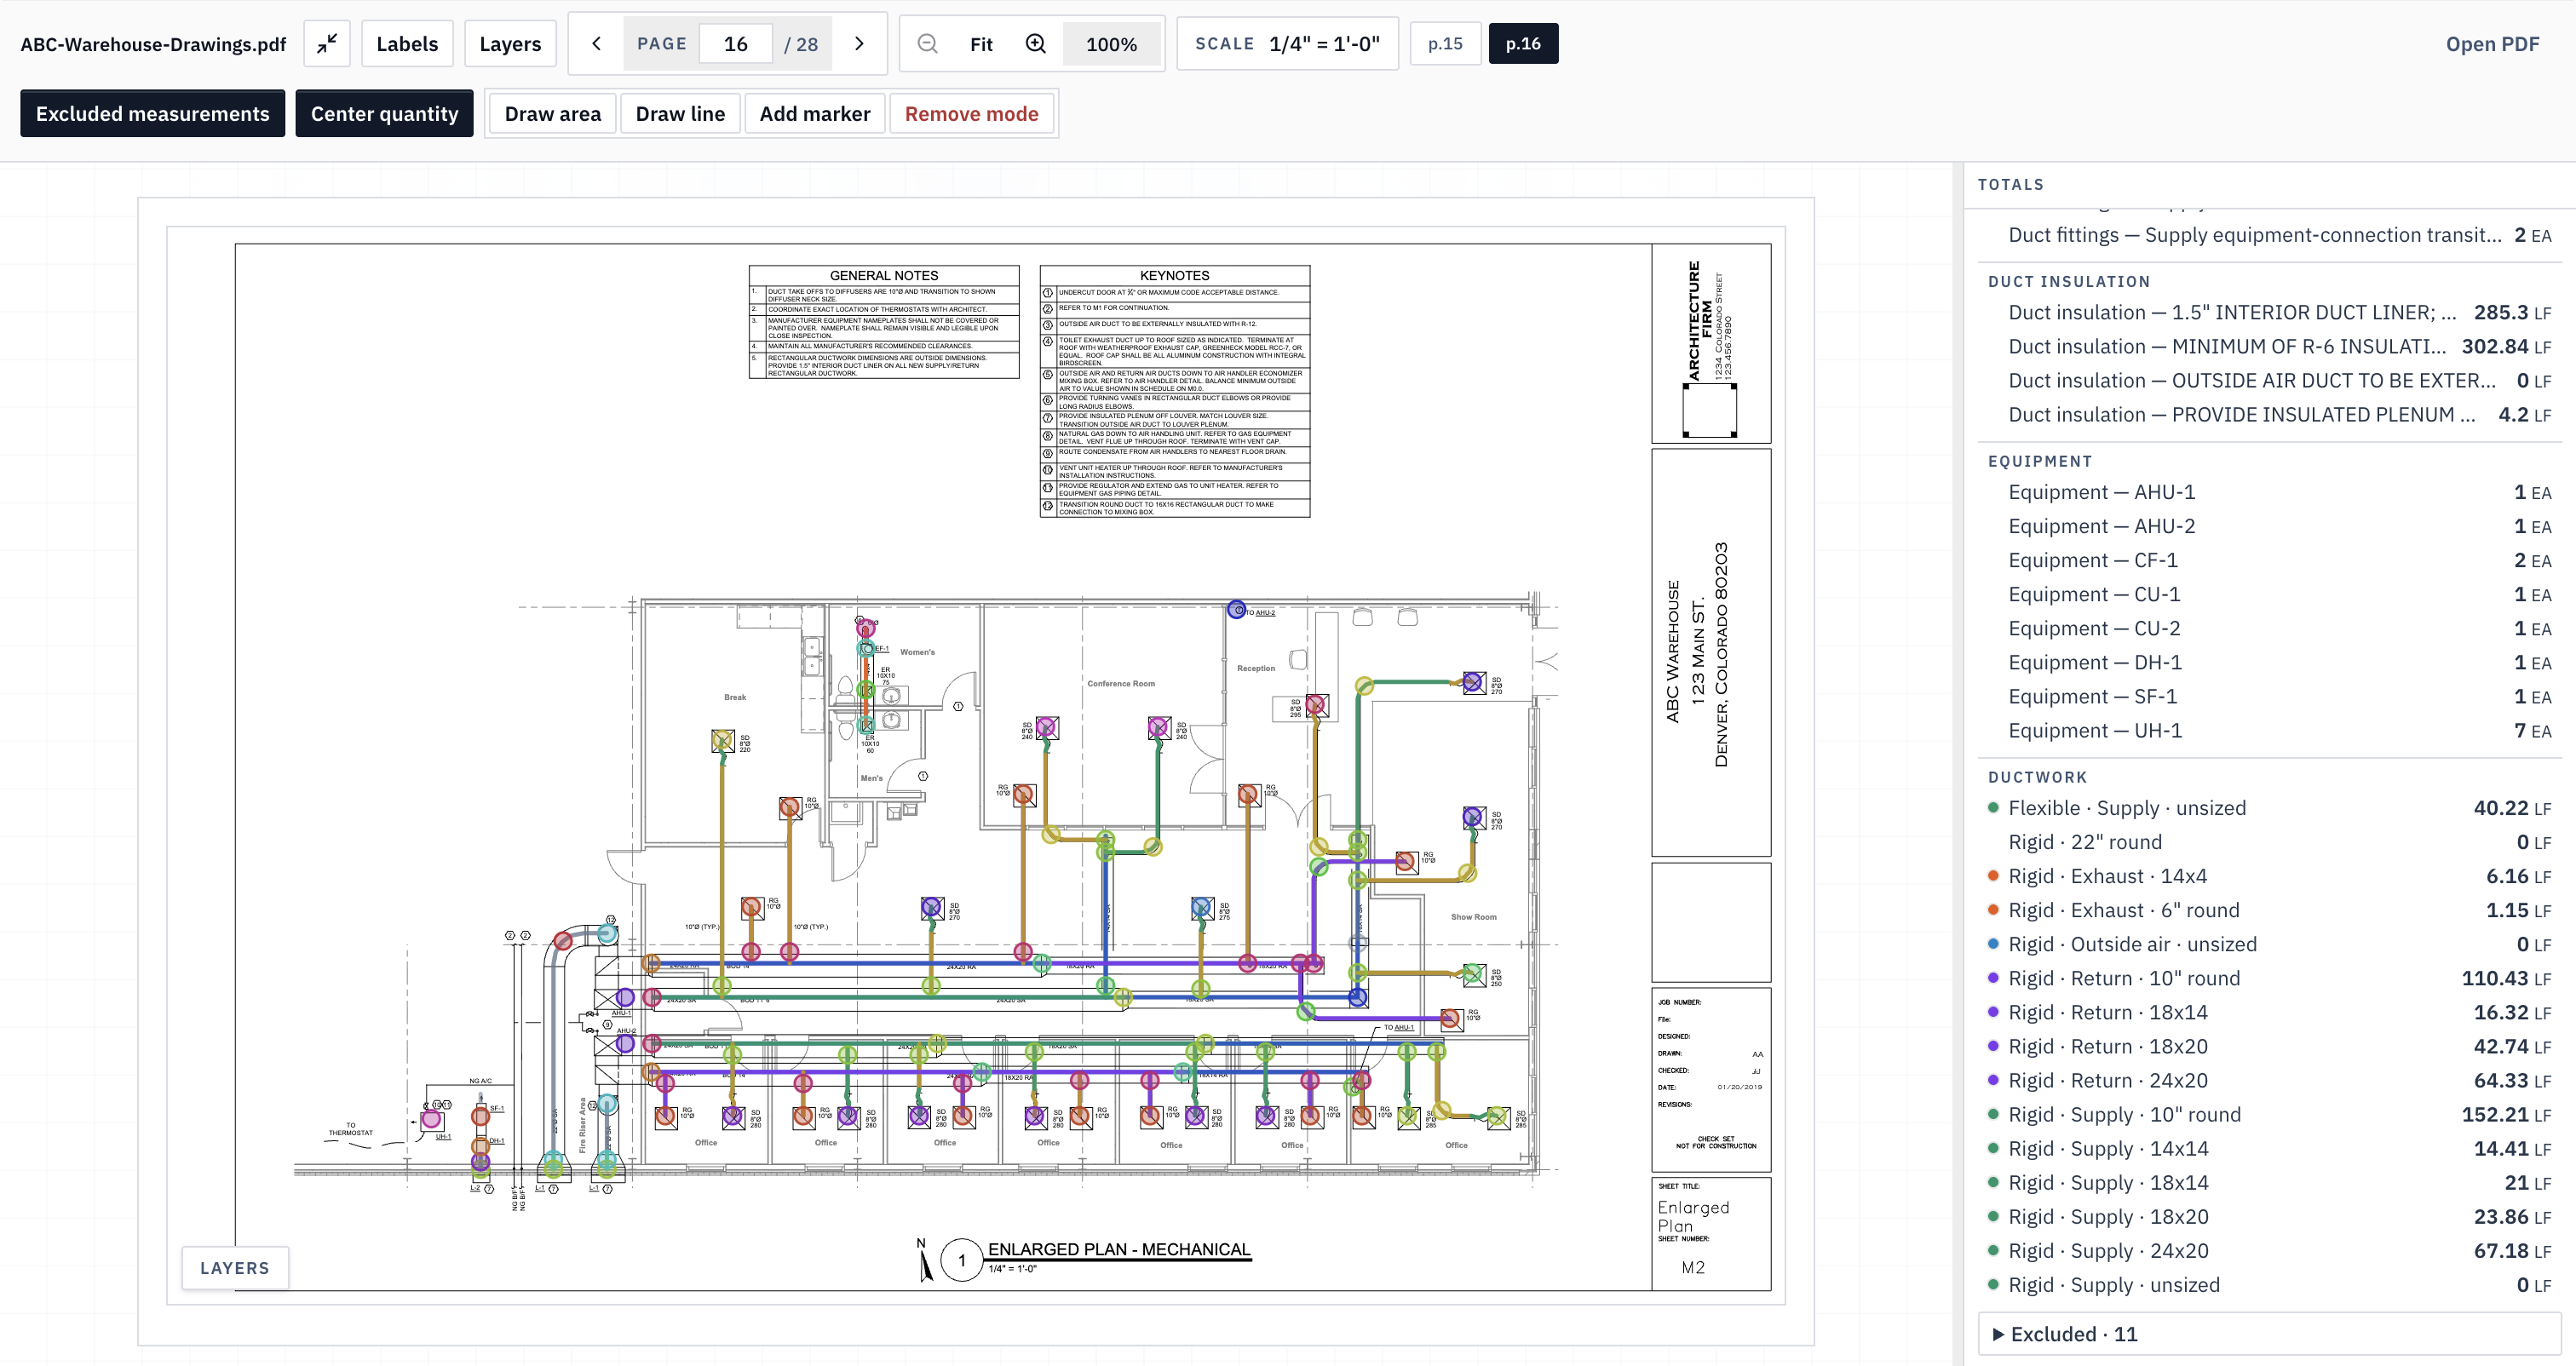
Task: Toggle Excluded measurements
Action: [x=153, y=114]
